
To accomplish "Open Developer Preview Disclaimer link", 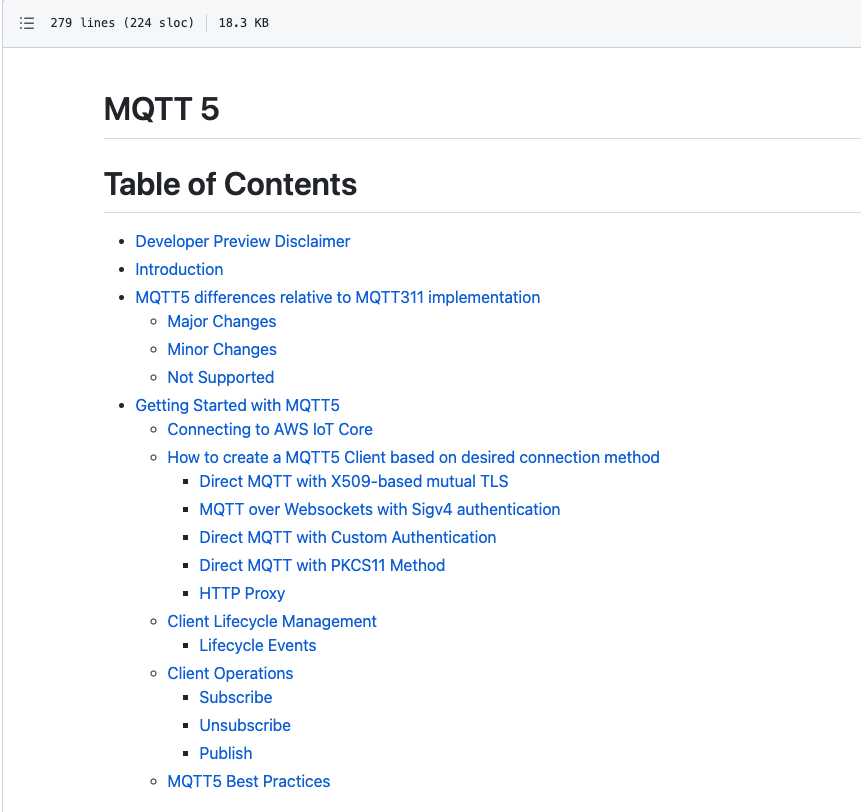I will (242, 242).
